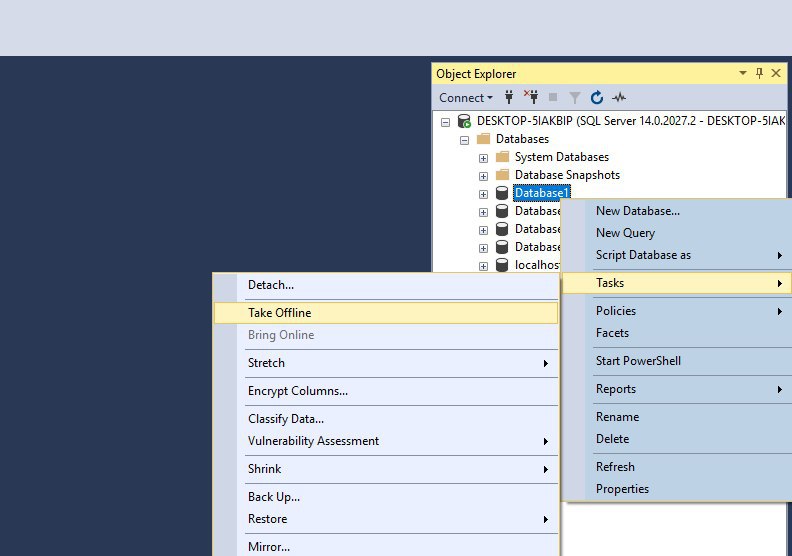The height and width of the screenshot is (556, 792).
Task: Open the Connect dropdown
Action: point(466,97)
